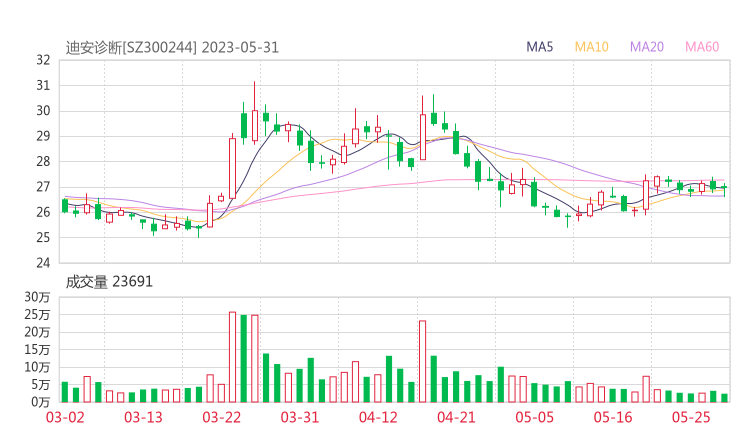Click the price axis value 30
The image size is (740, 440).
pyautogui.click(x=43, y=111)
